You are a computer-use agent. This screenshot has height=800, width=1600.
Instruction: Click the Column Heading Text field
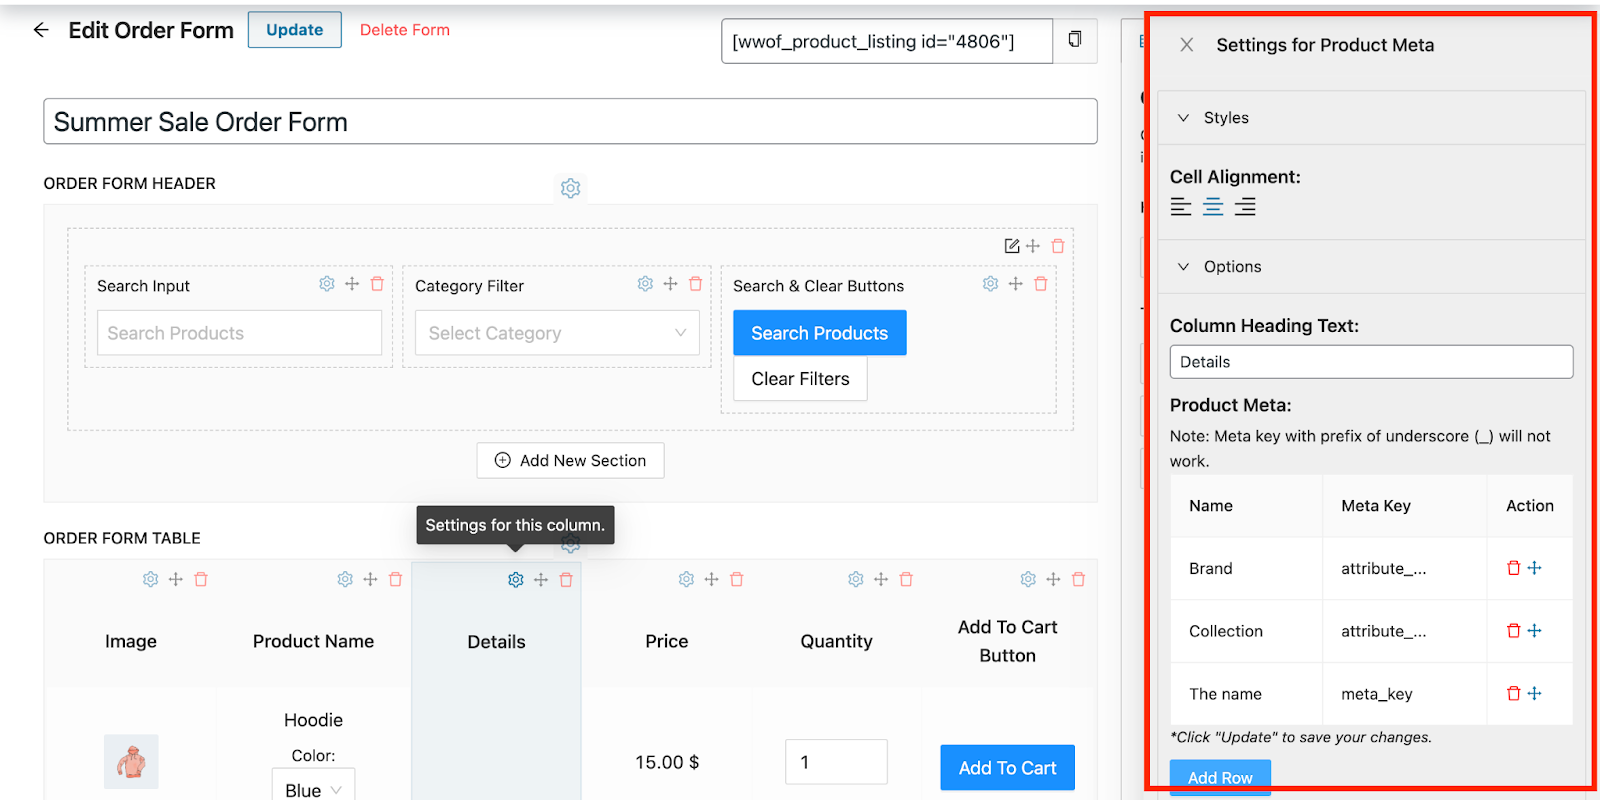(x=1371, y=362)
